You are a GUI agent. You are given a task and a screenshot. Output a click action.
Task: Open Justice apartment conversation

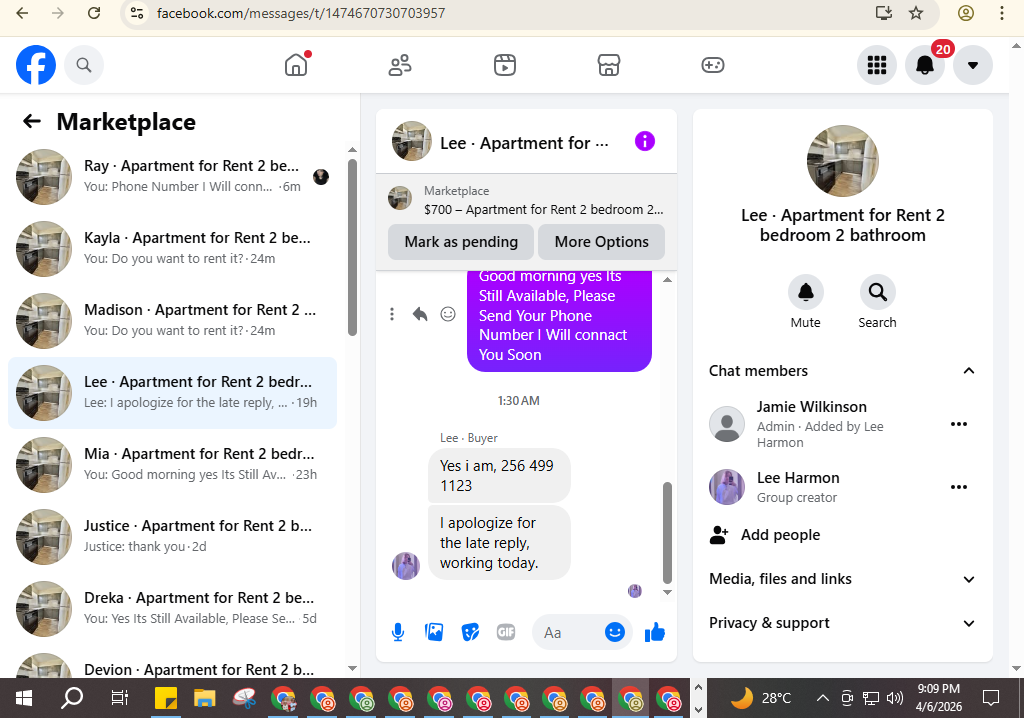tap(172, 536)
